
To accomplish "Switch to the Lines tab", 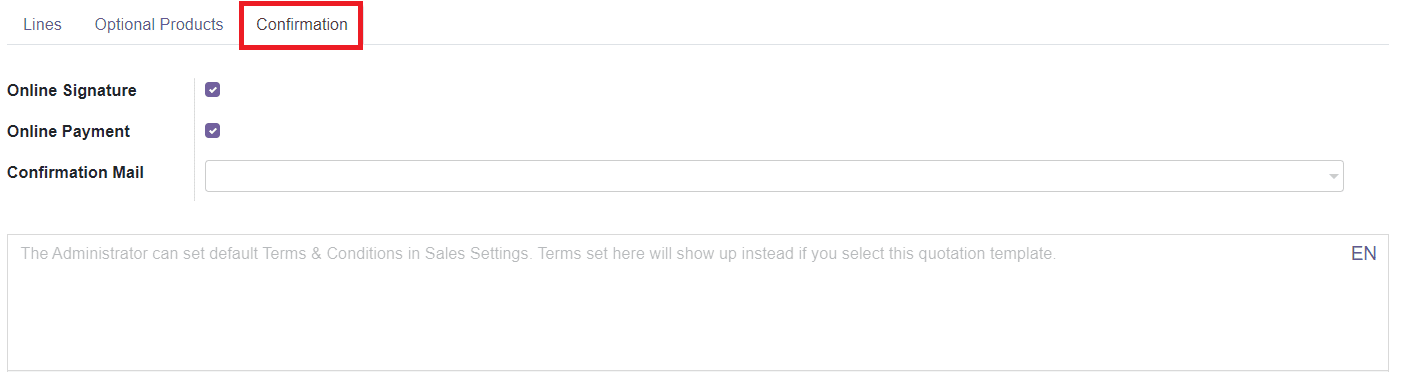I will (x=42, y=25).
